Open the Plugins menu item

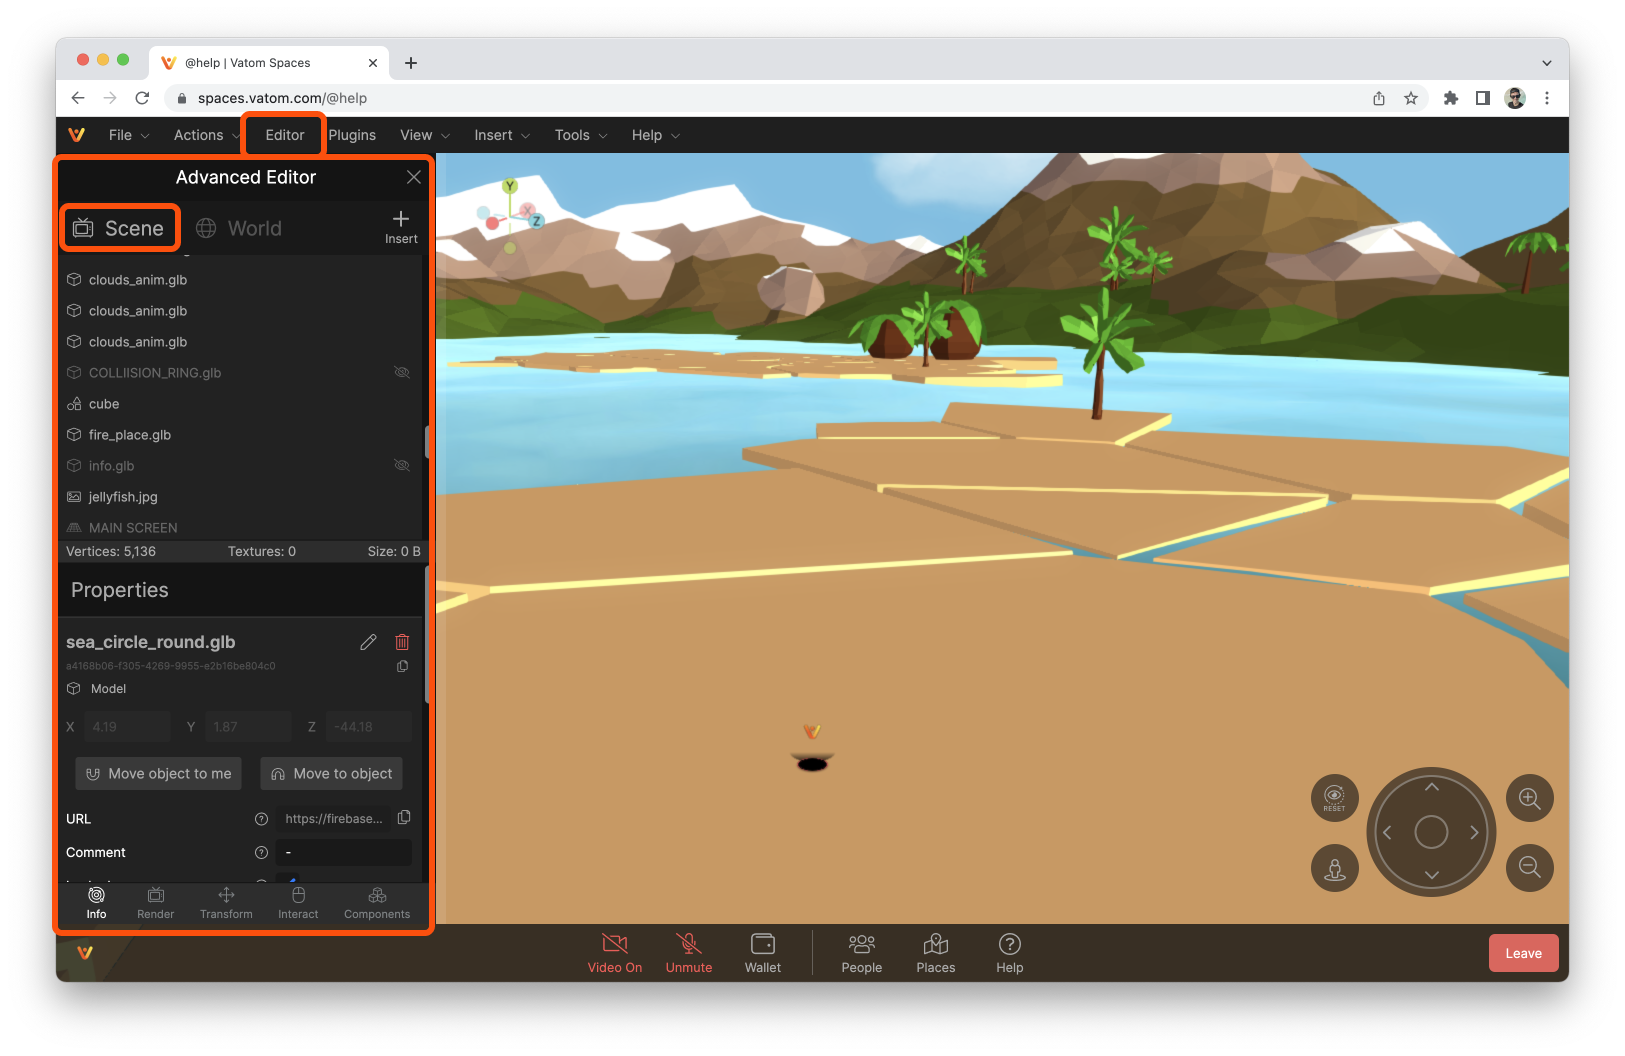click(x=352, y=135)
